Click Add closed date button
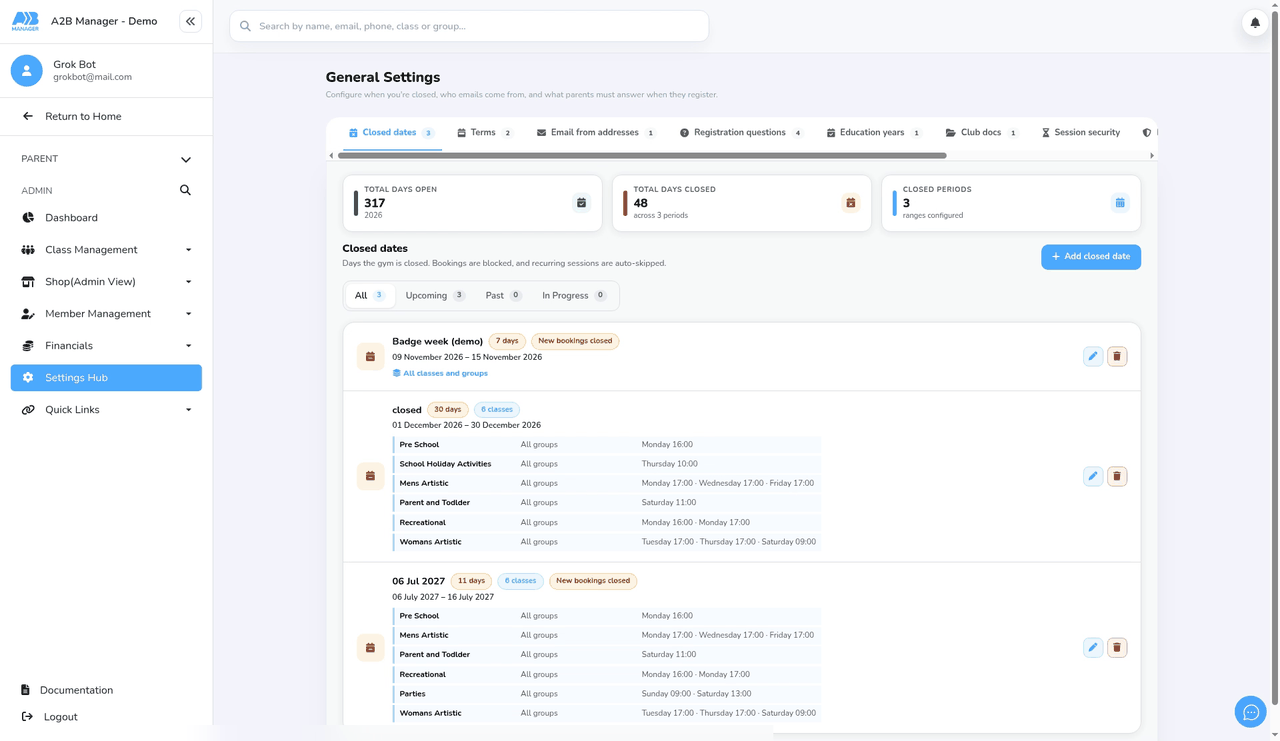This screenshot has height=741, width=1280. pos(1091,257)
